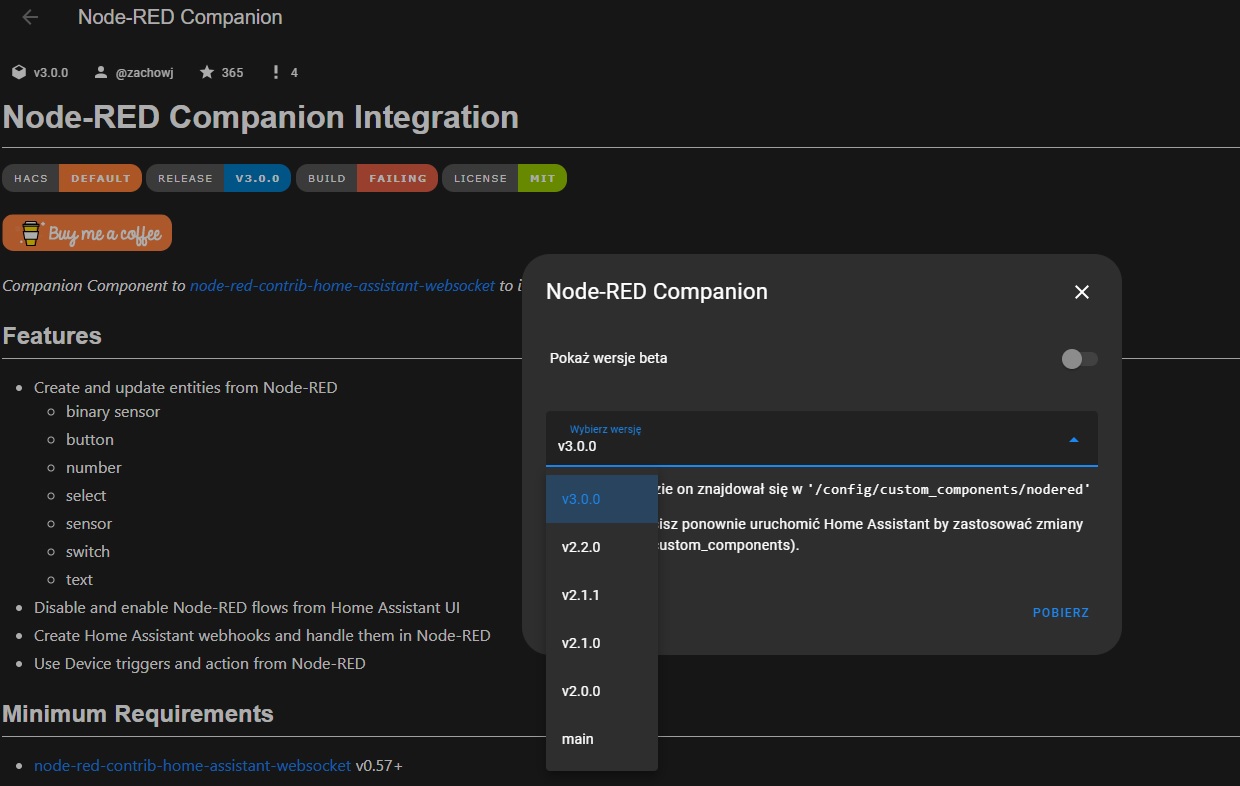Click the Minimum Requirements heading
1240x786 pixels.
click(x=138, y=713)
